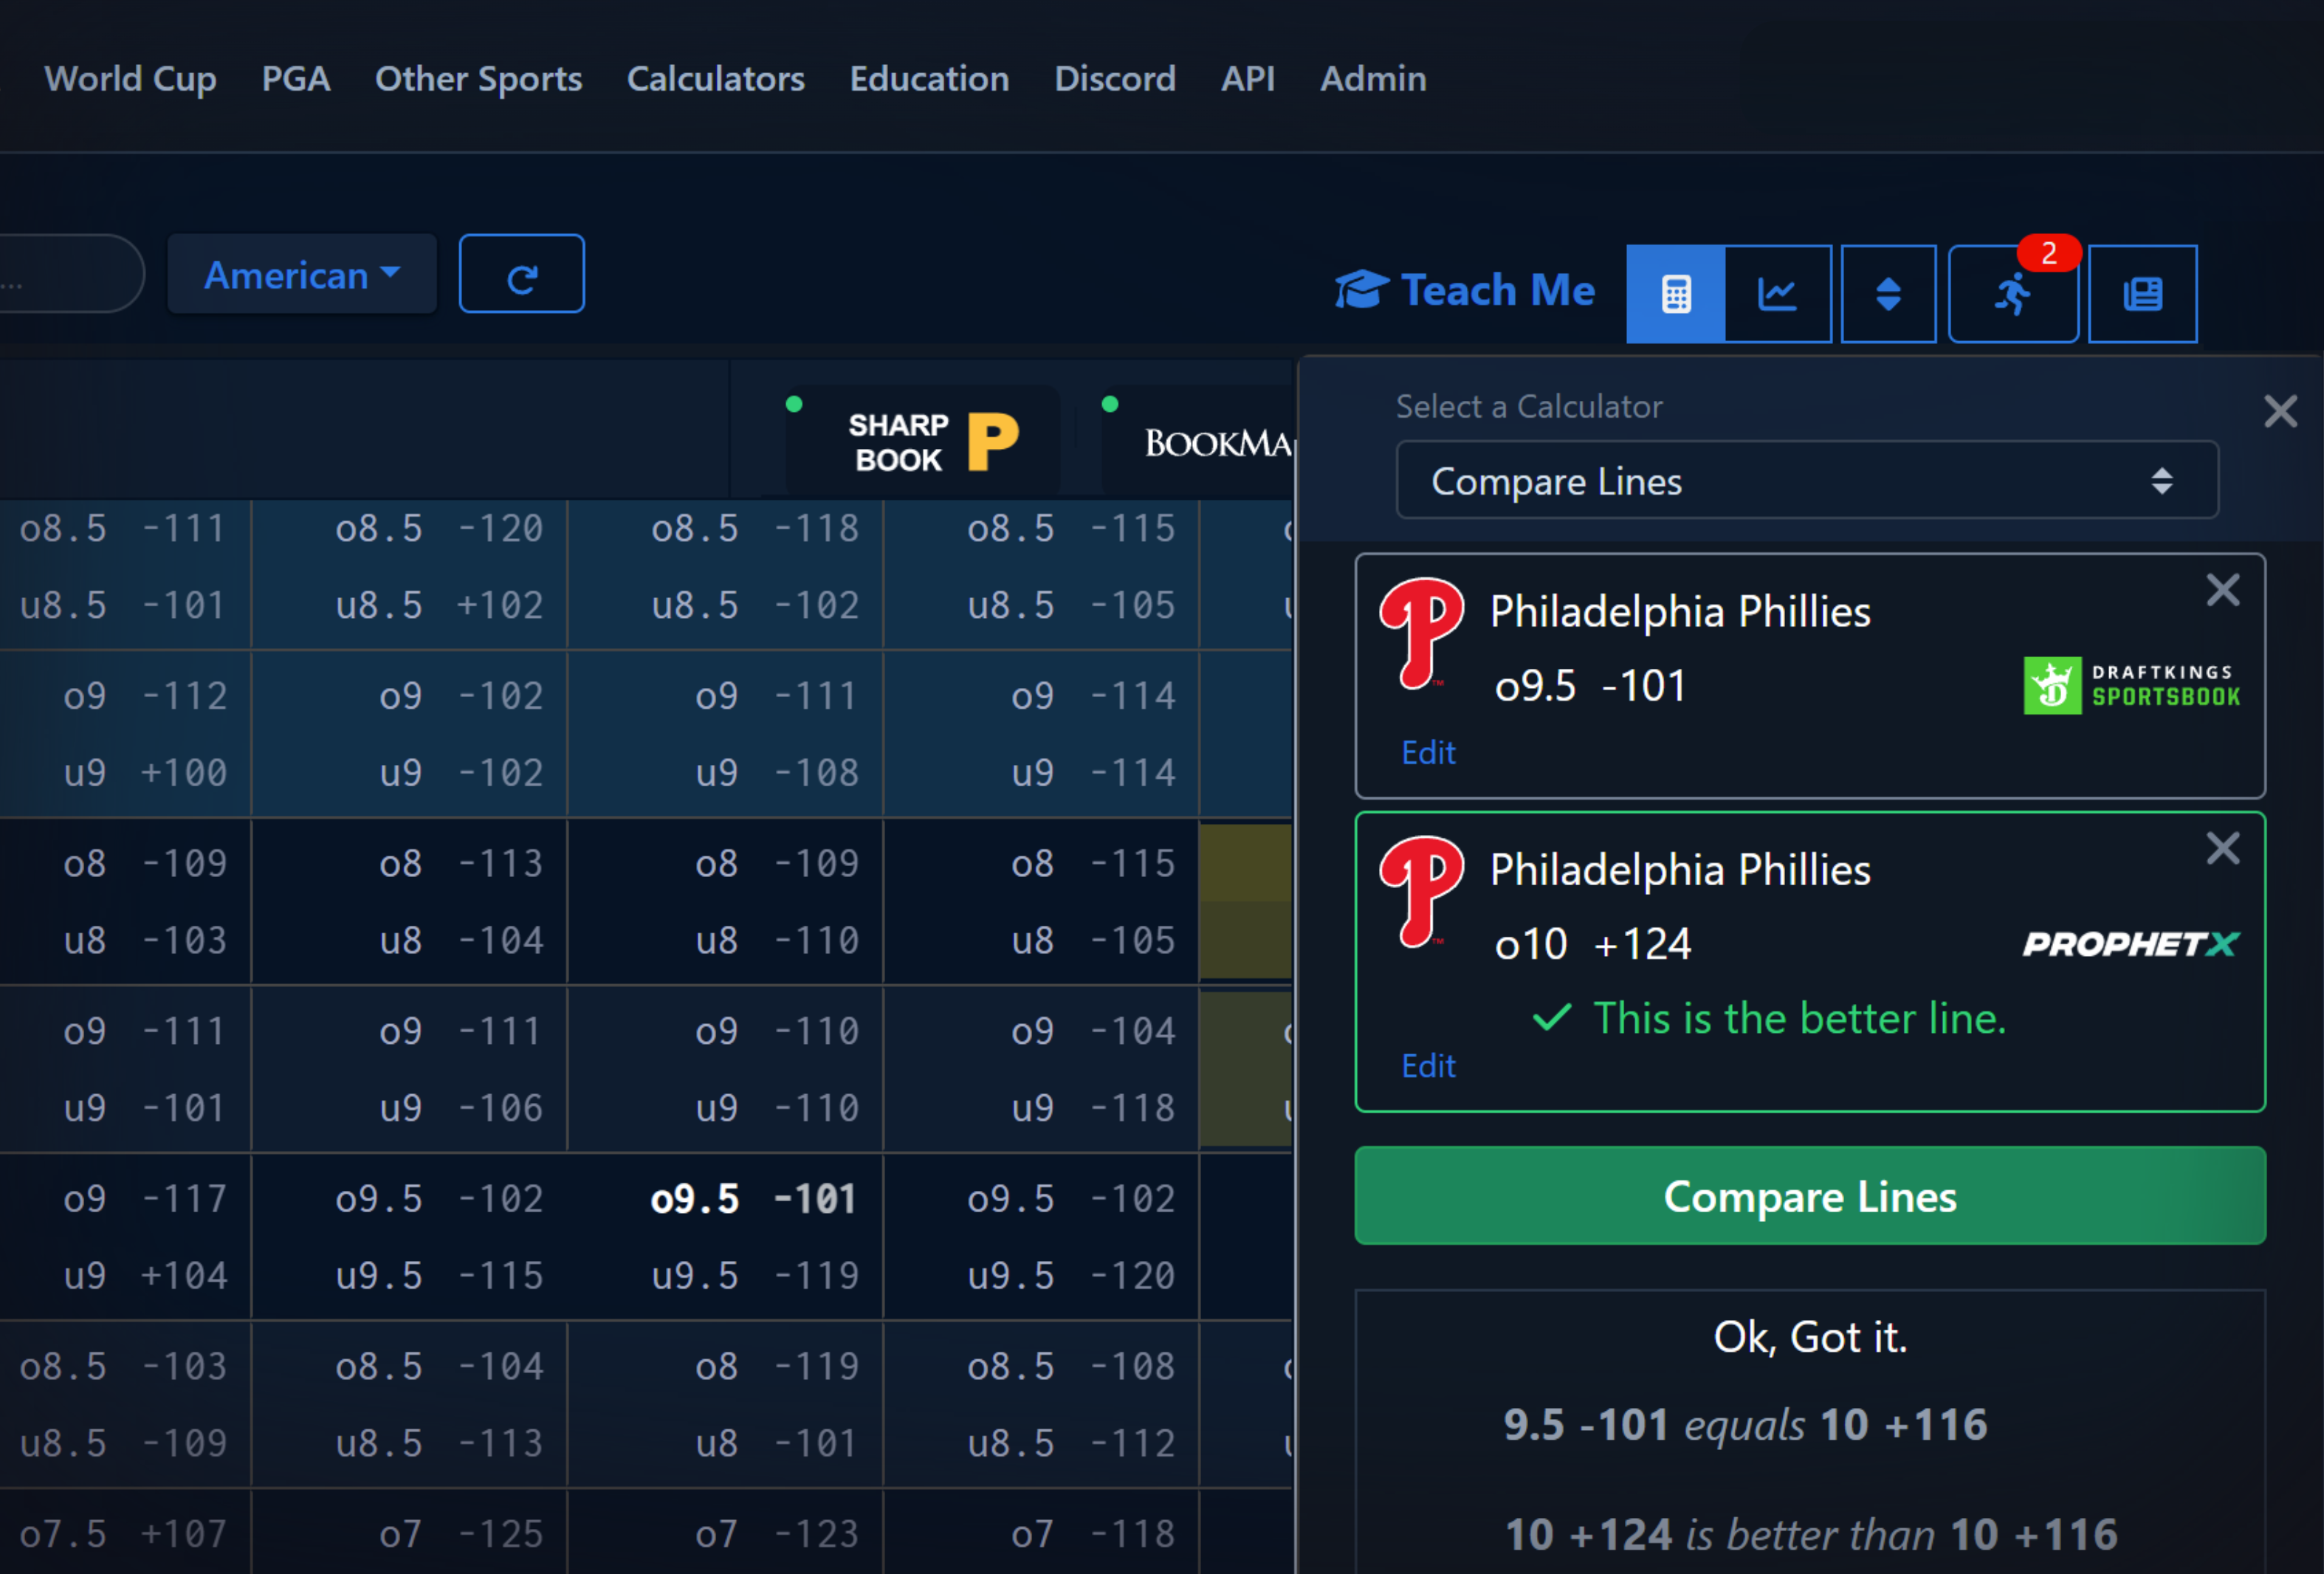Select the o8 -119 odds cell
Viewport: 2324px width, 1574px height.
[777, 1366]
